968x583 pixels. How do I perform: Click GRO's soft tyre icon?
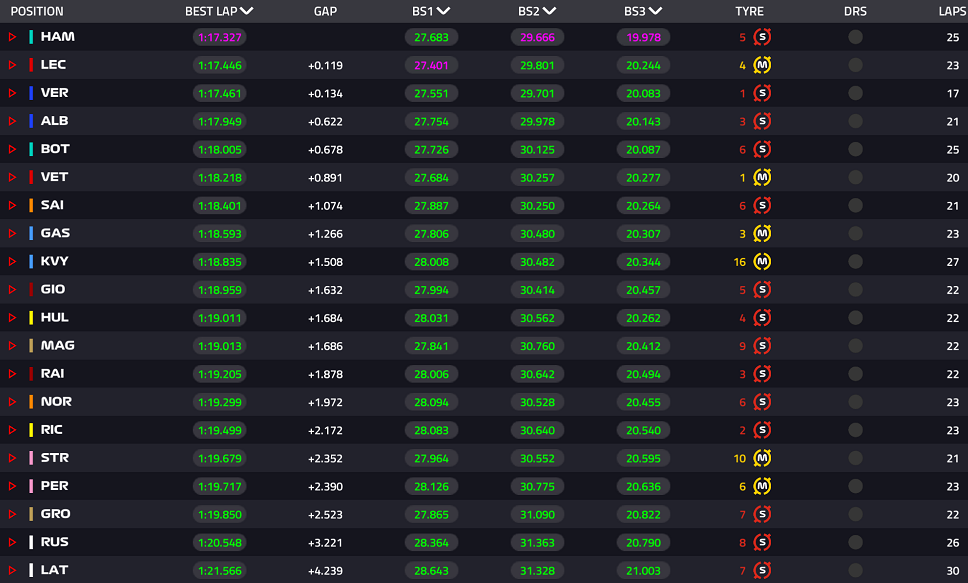point(762,514)
